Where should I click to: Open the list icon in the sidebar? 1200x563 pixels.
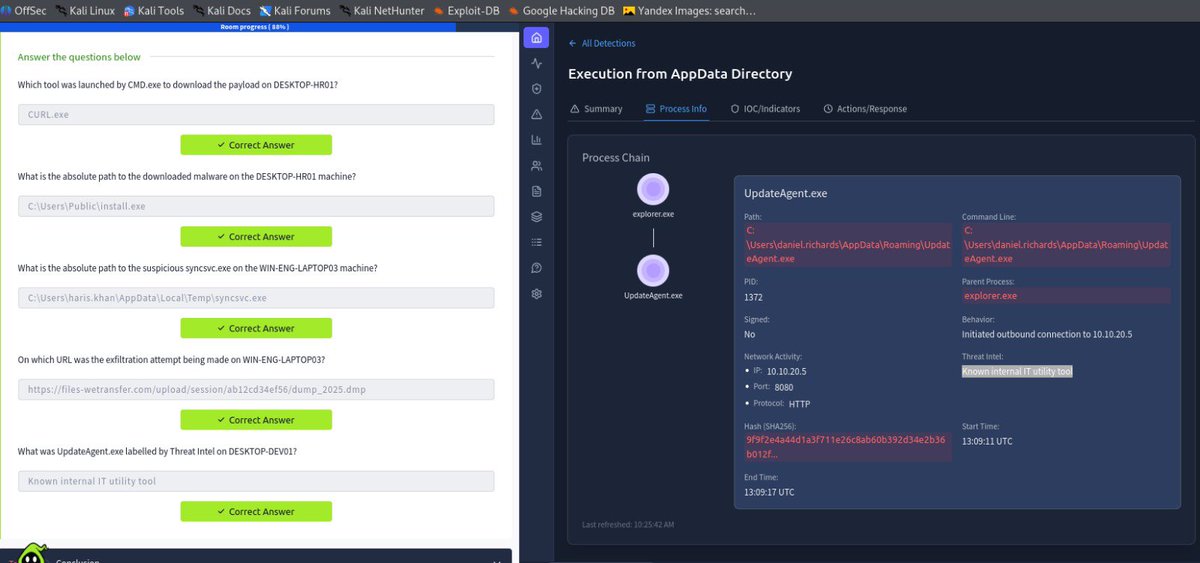(537, 242)
